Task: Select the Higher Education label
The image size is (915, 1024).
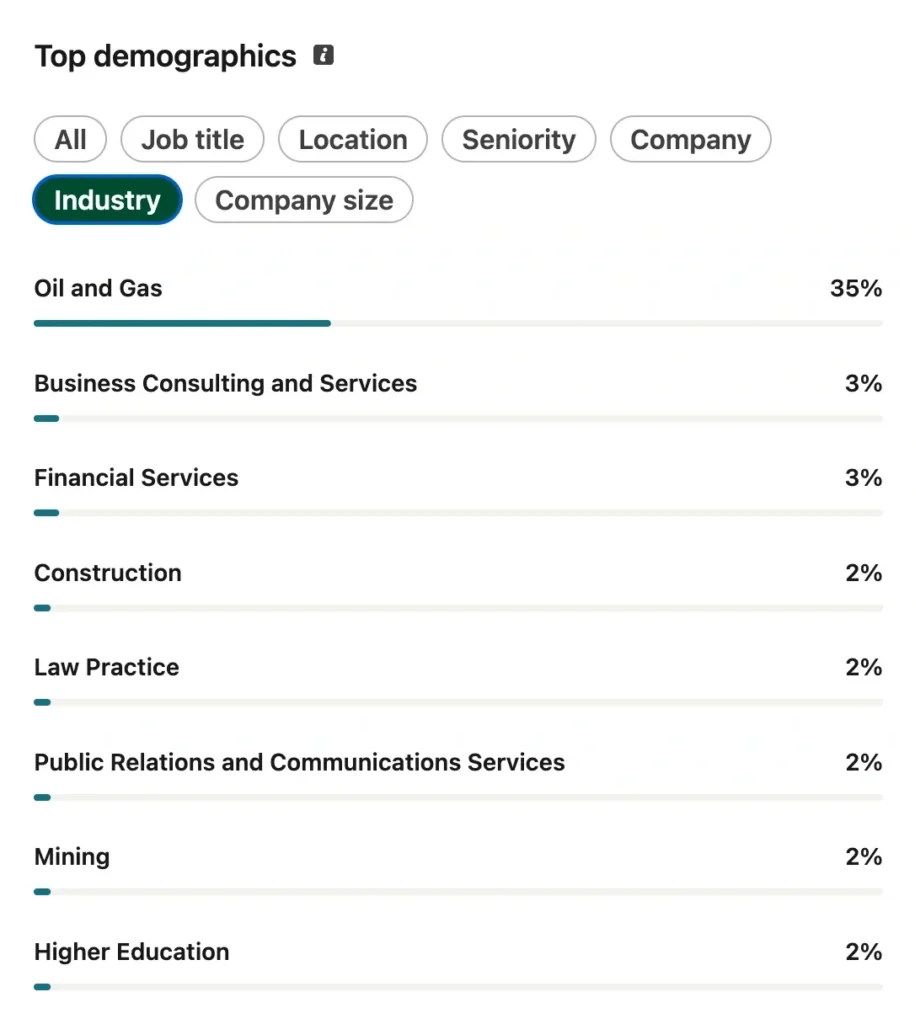Action: coord(131,952)
